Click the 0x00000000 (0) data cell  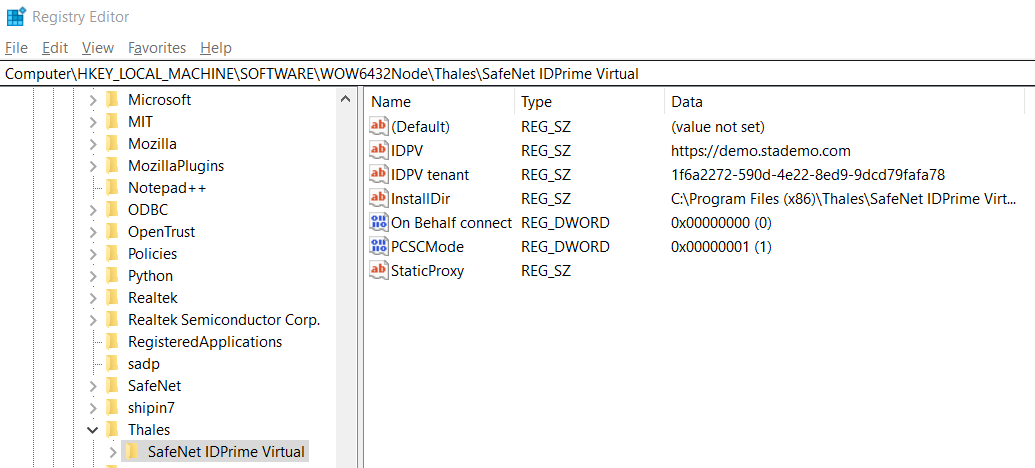point(721,223)
